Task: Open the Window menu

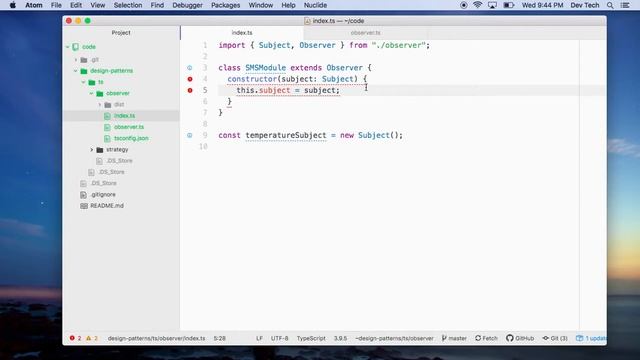Action: [x=260, y=5]
